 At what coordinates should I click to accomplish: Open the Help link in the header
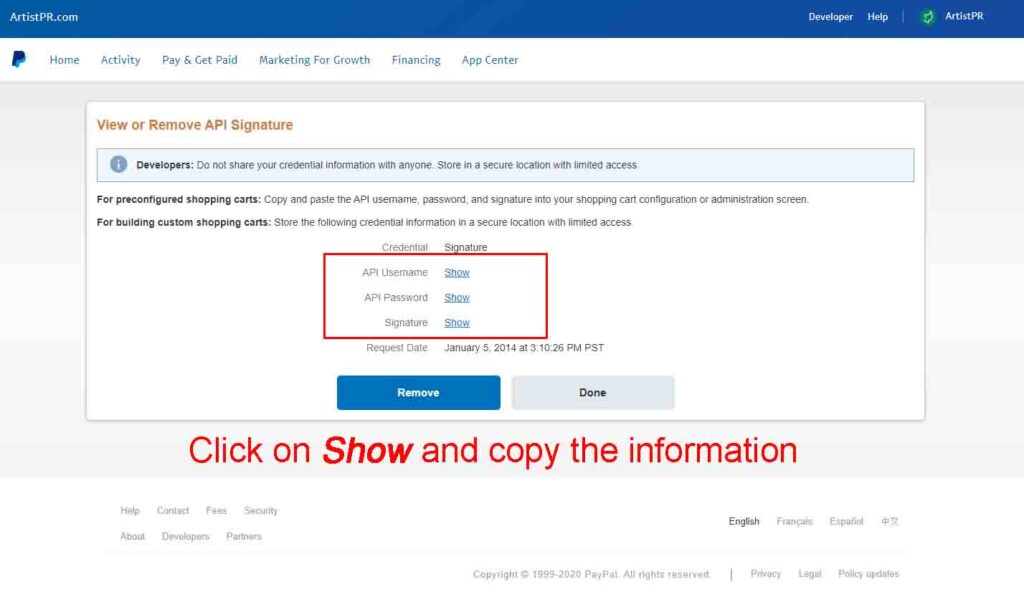tap(877, 16)
